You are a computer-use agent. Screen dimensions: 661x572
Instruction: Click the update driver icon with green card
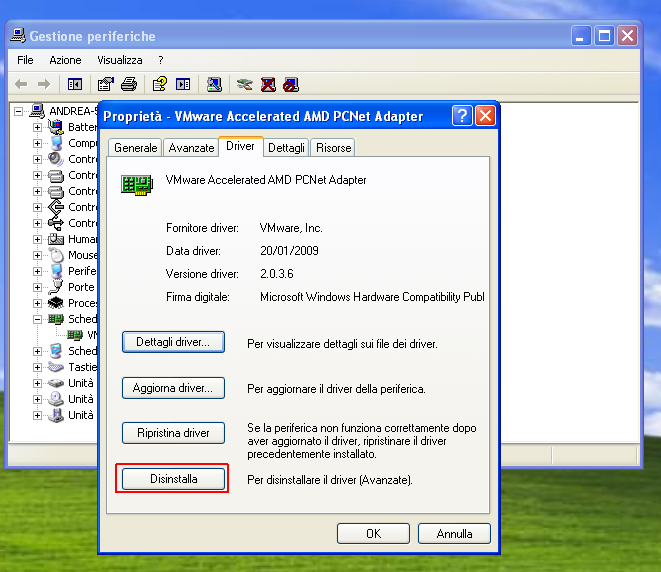click(245, 85)
